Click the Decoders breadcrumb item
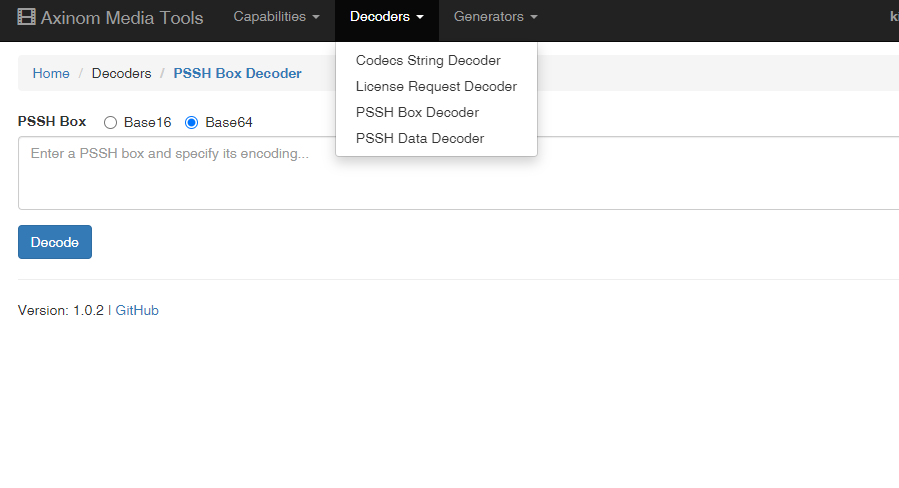This screenshot has width=899, height=488. click(121, 74)
